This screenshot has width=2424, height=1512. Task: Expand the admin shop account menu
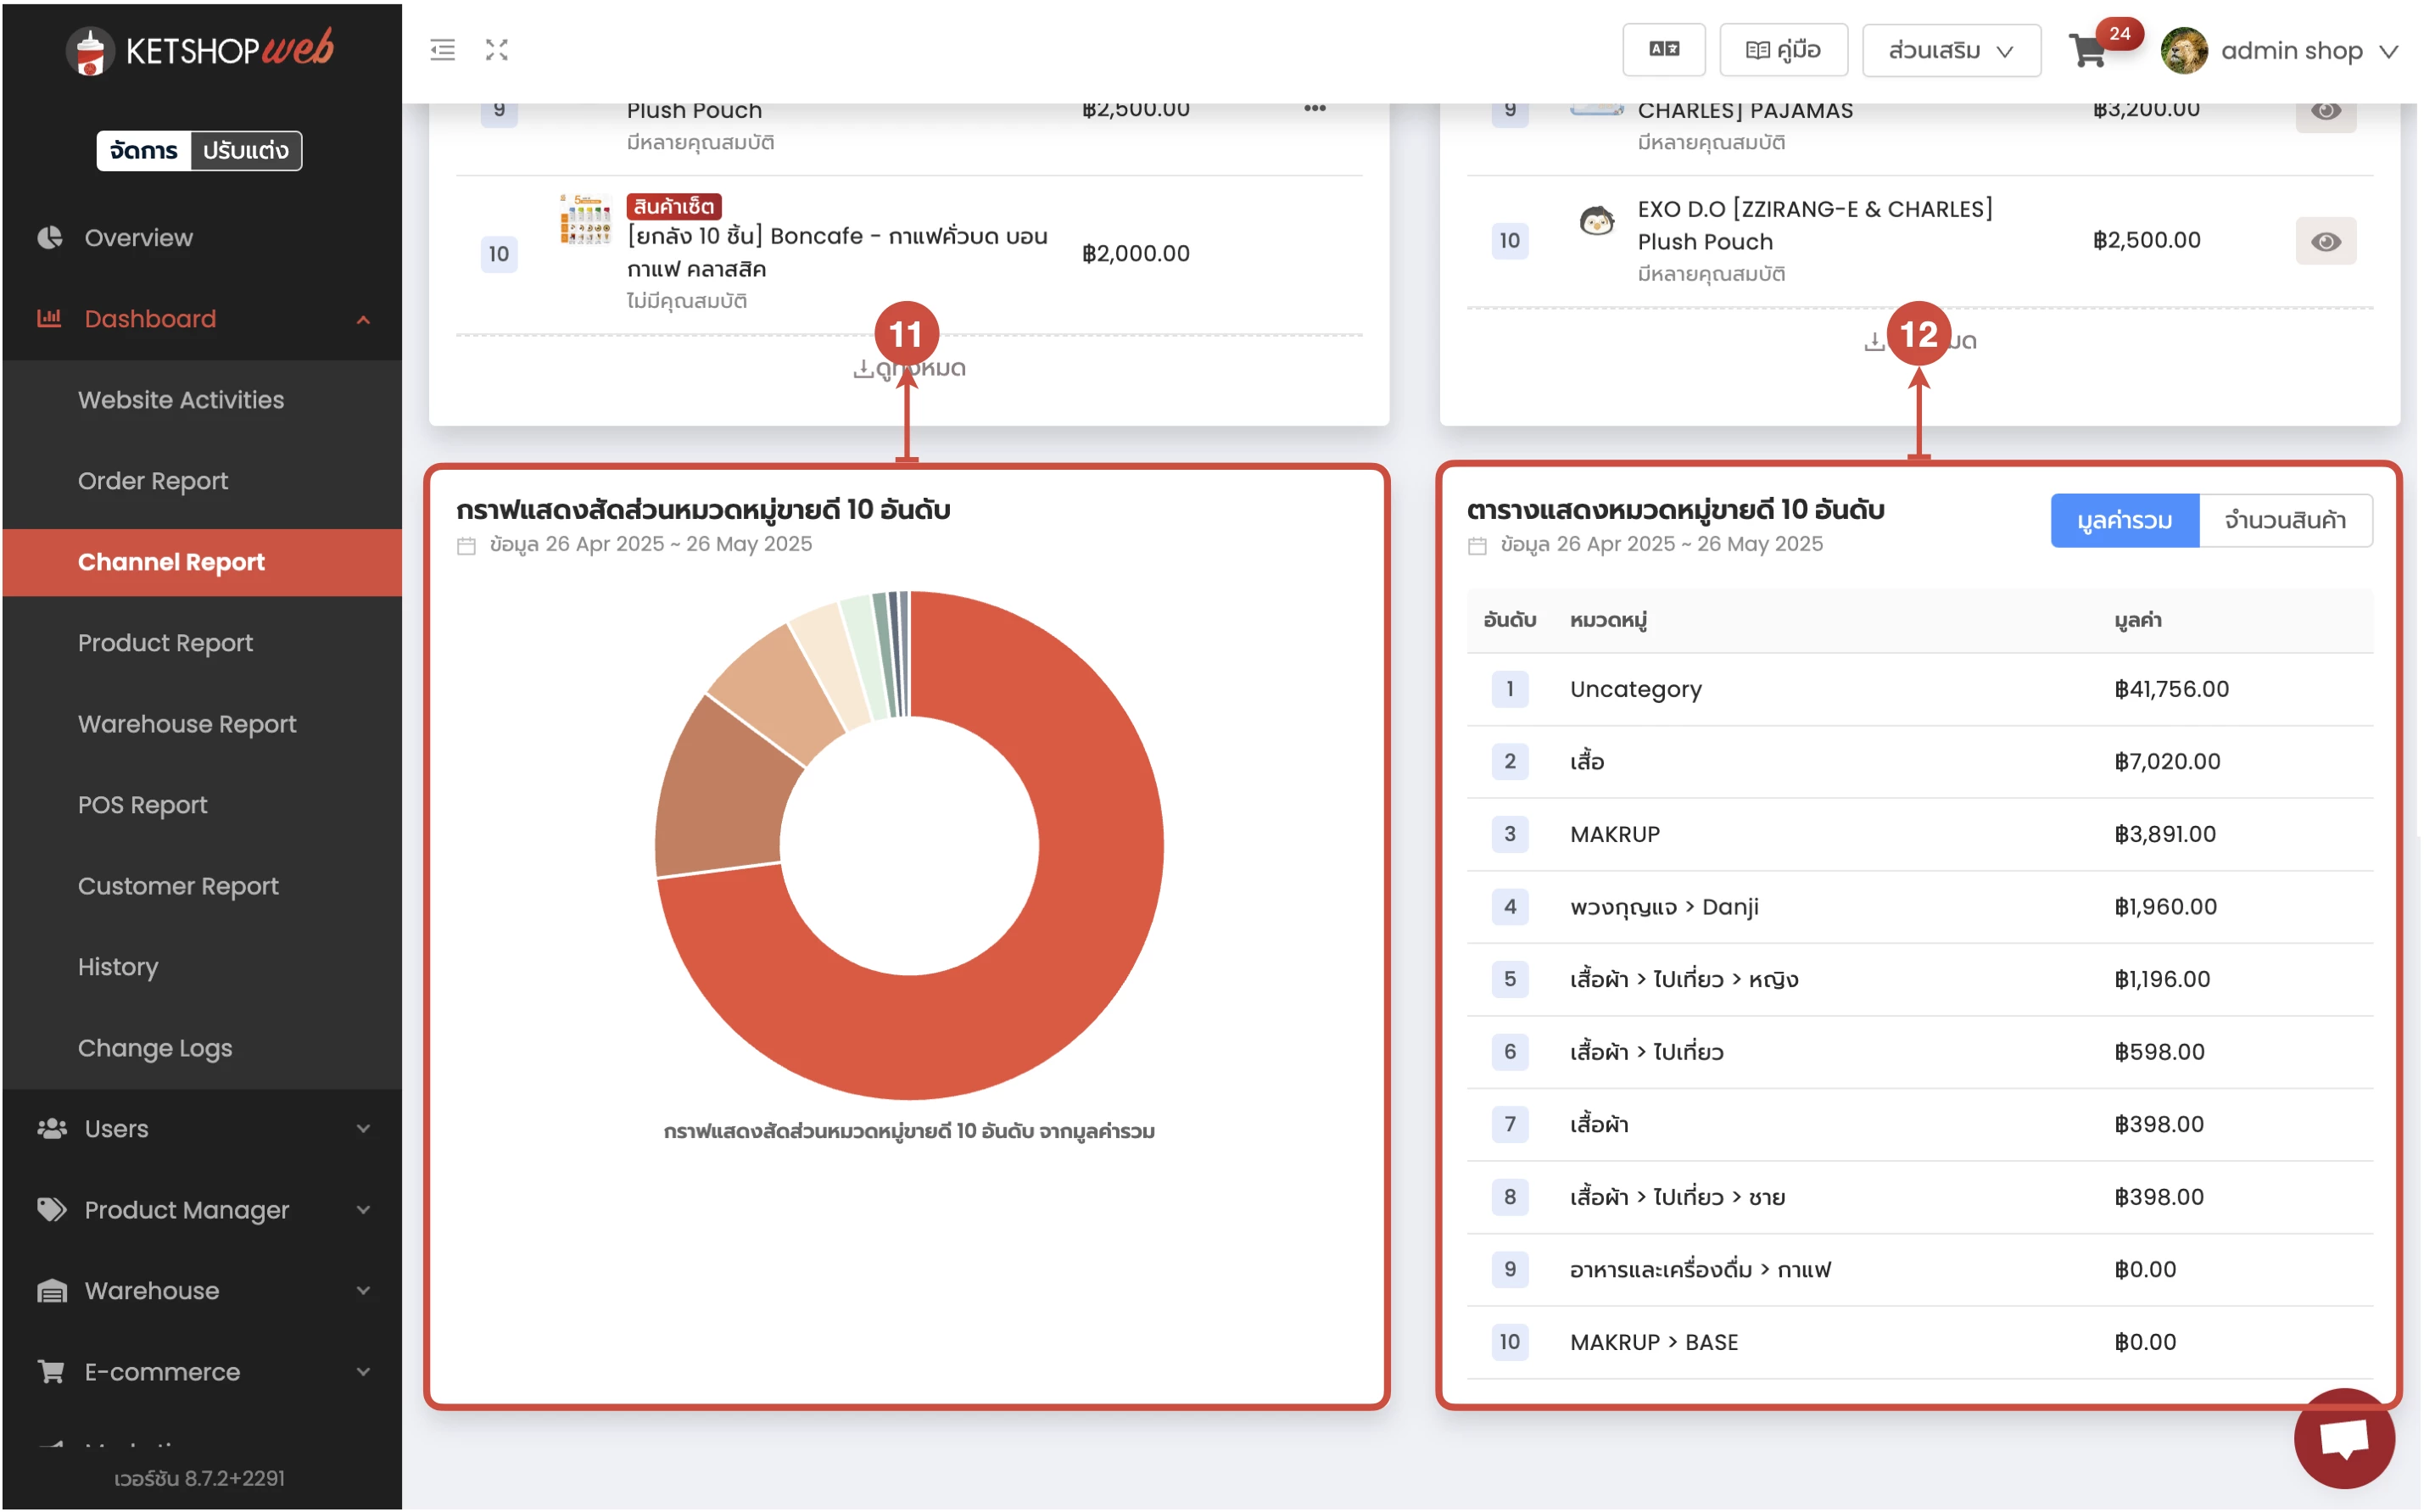[2389, 51]
